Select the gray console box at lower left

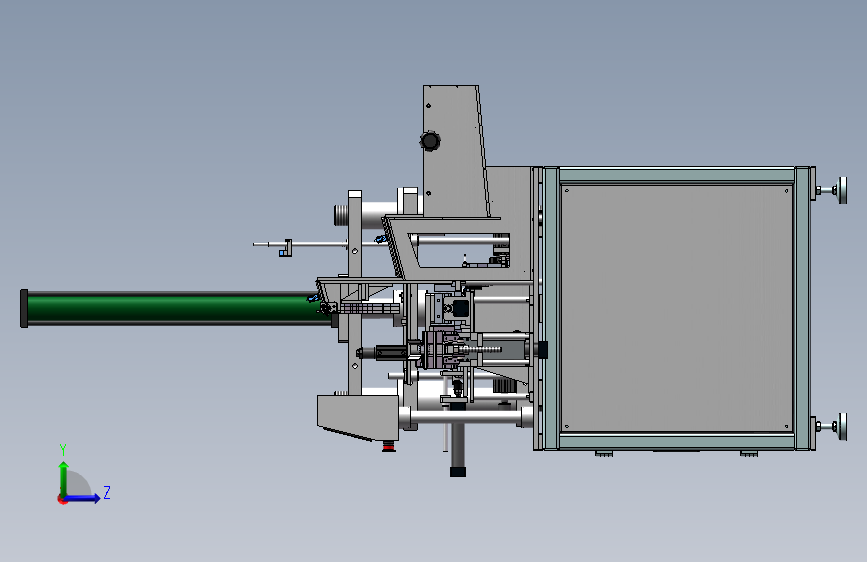click(x=357, y=418)
